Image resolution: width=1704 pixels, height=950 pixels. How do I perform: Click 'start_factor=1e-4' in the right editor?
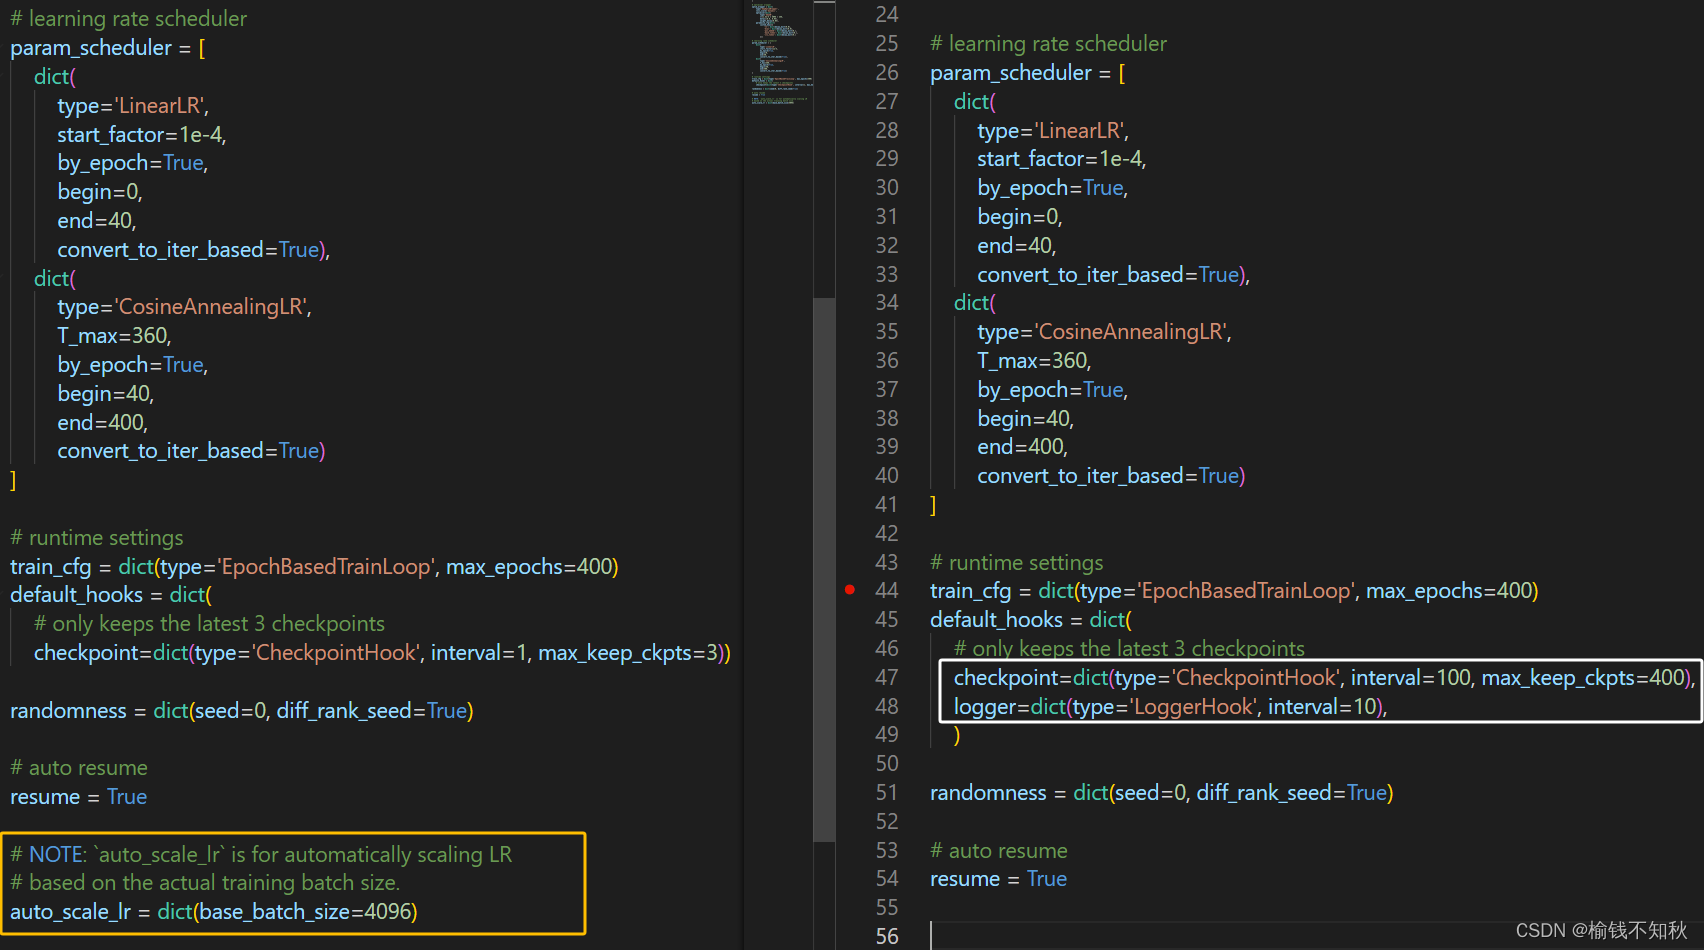pos(1059,159)
